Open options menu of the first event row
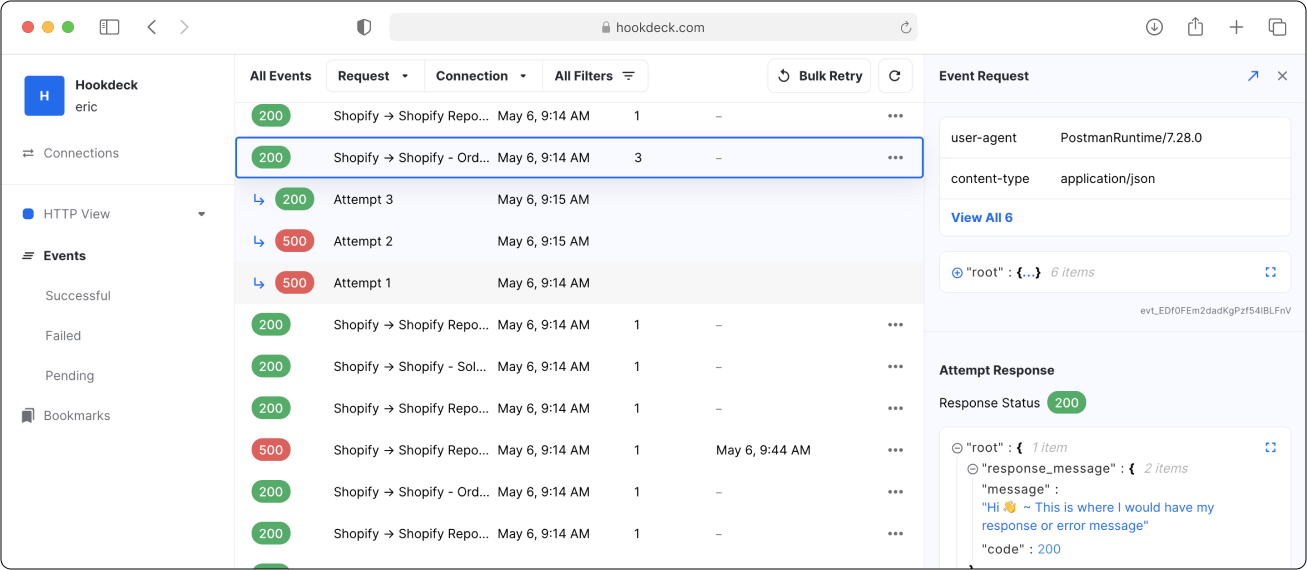 (x=895, y=116)
